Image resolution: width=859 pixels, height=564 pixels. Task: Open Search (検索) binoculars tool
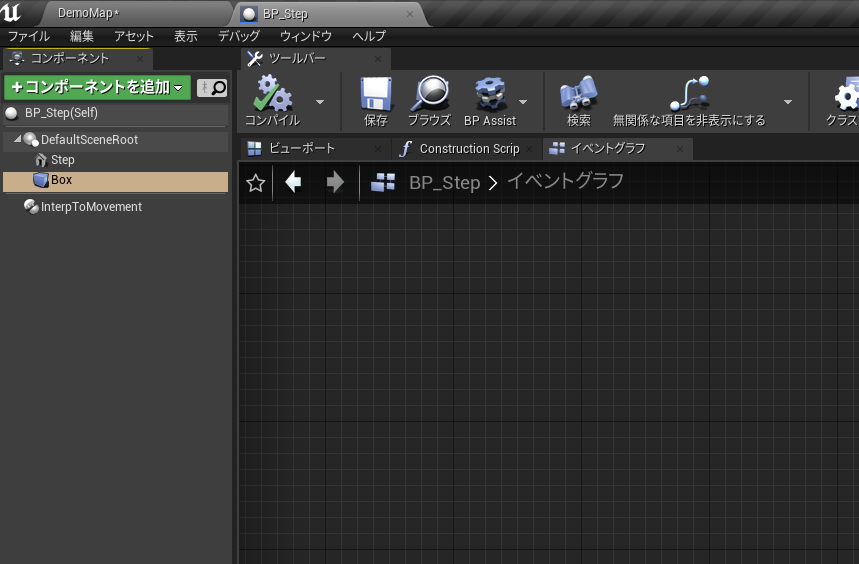[579, 93]
